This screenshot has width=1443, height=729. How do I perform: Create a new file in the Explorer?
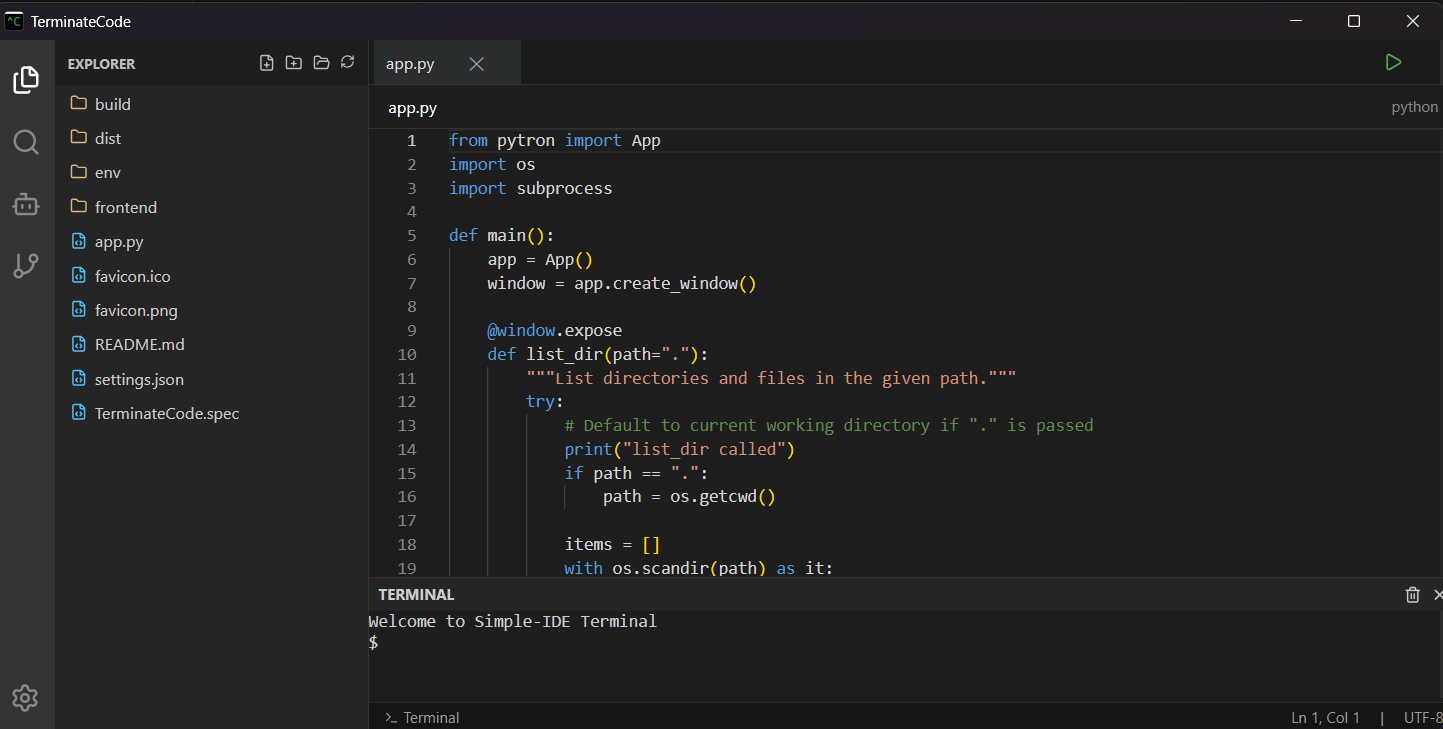(266, 61)
